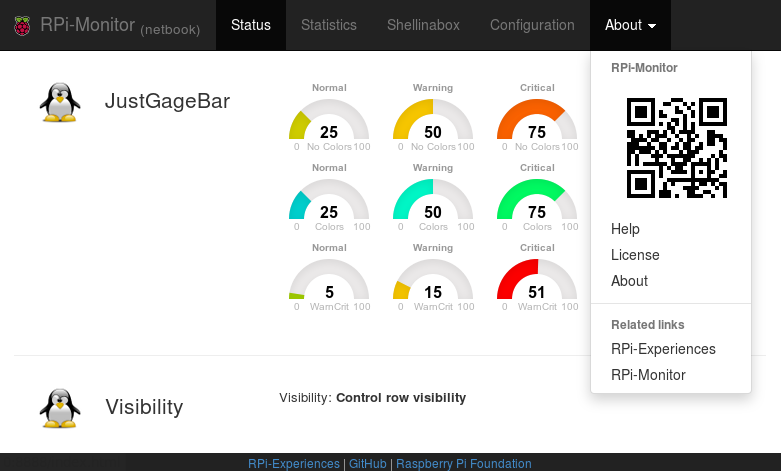Switch to the Shellinabox tab

(x=423, y=25)
